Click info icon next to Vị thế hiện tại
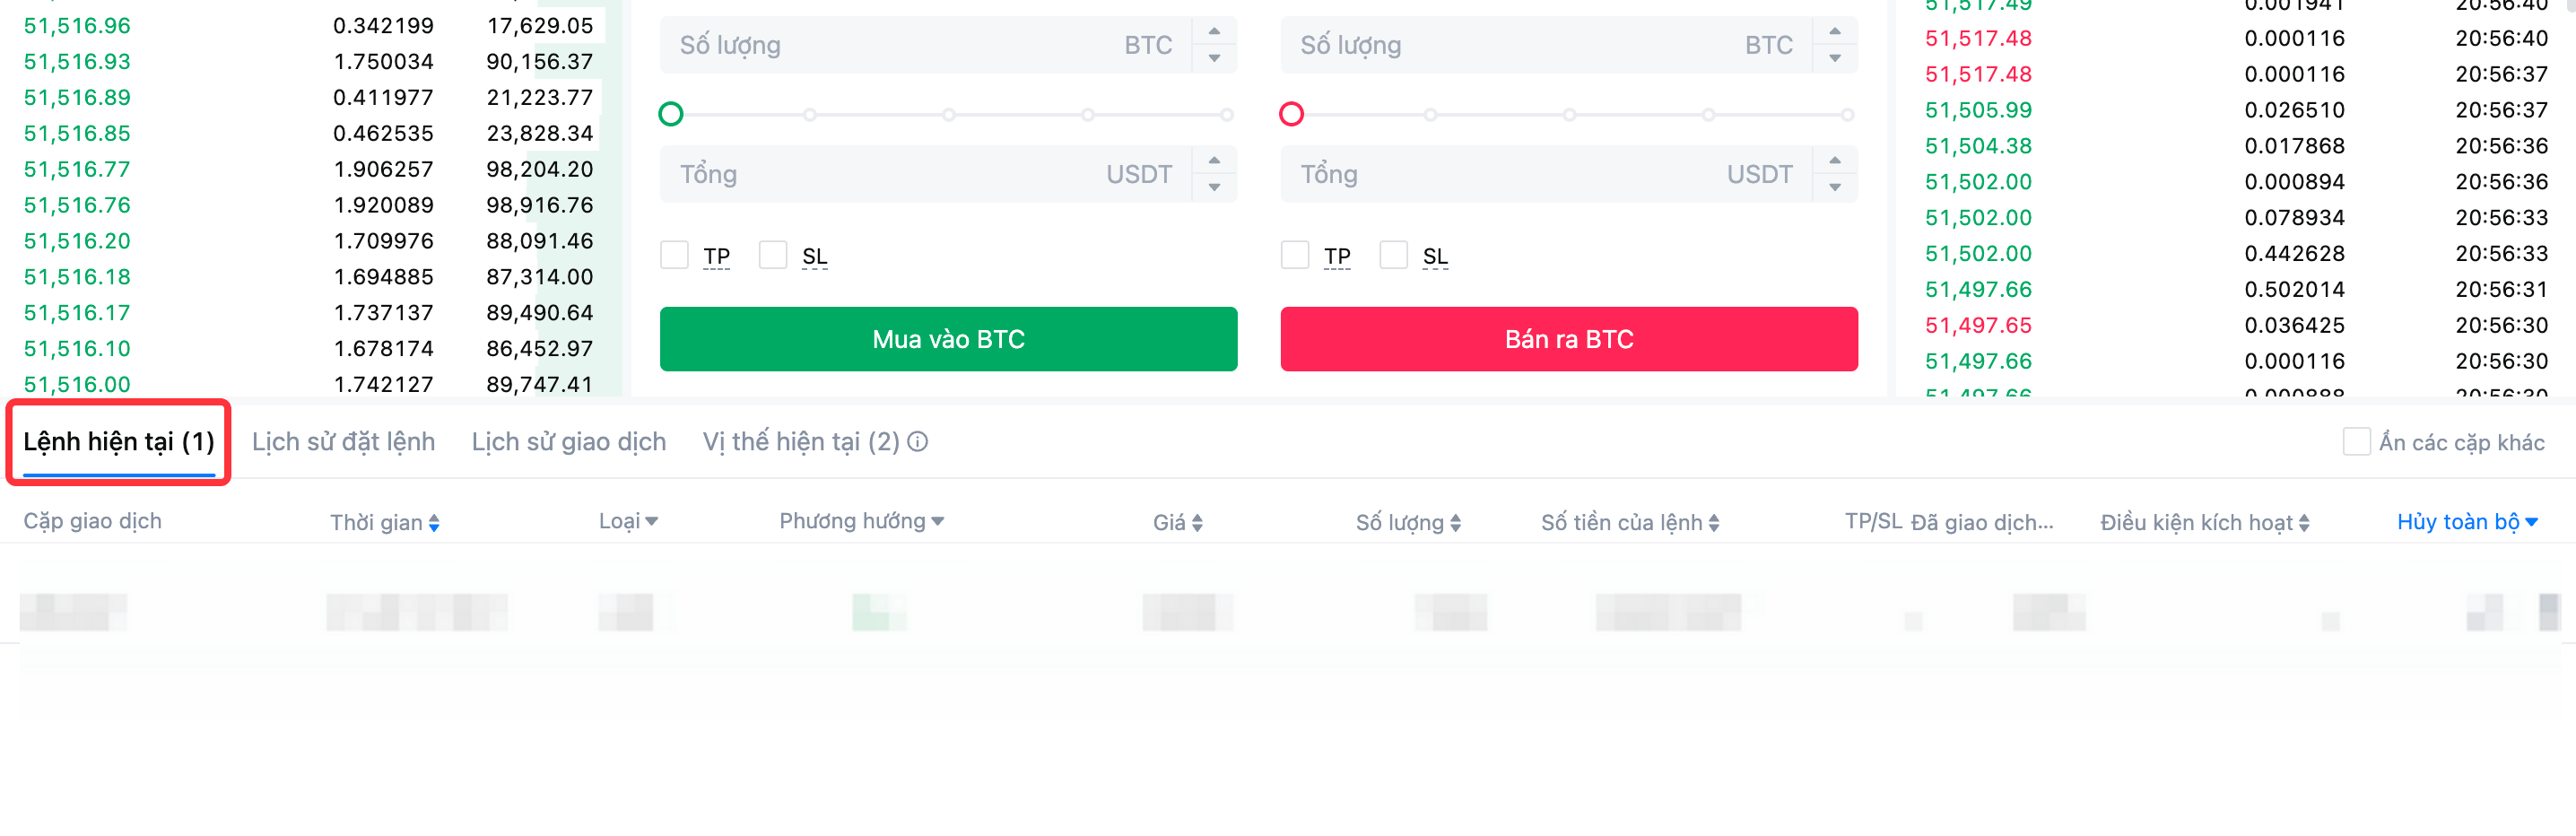 pos(918,442)
